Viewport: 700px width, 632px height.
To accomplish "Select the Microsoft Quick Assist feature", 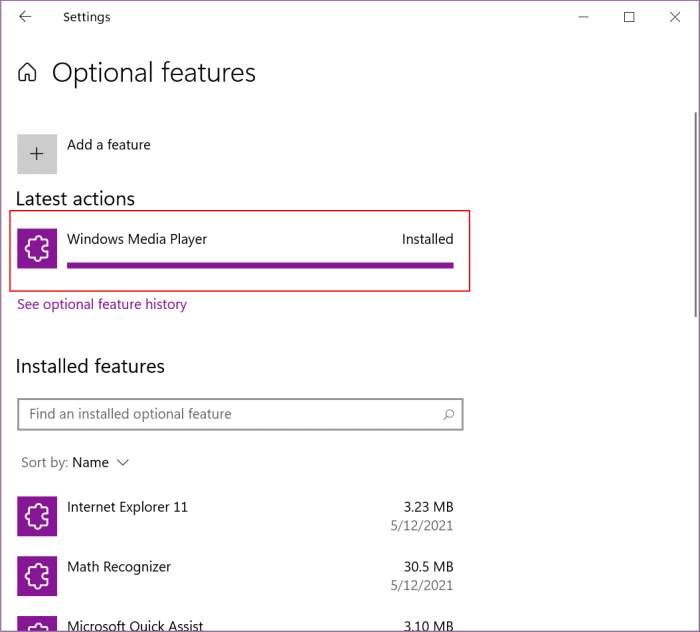I will (x=235, y=624).
